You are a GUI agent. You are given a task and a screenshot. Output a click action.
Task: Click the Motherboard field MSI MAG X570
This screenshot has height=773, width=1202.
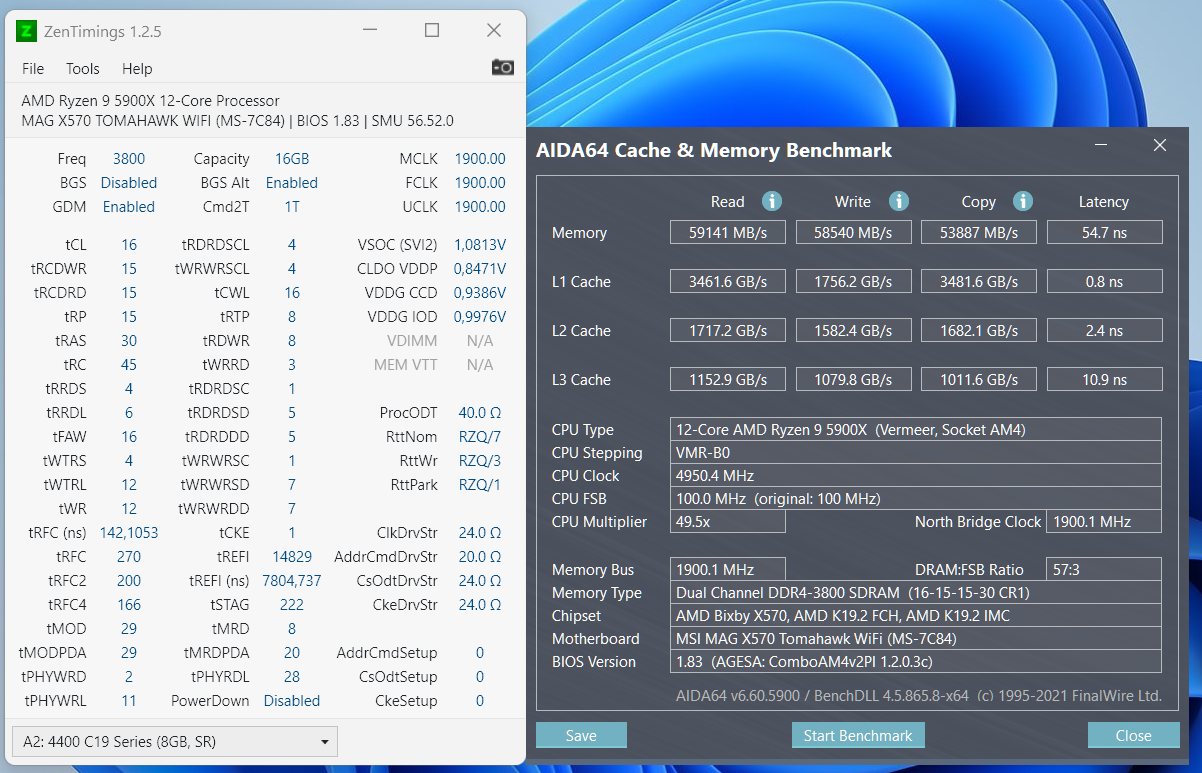[916, 638]
